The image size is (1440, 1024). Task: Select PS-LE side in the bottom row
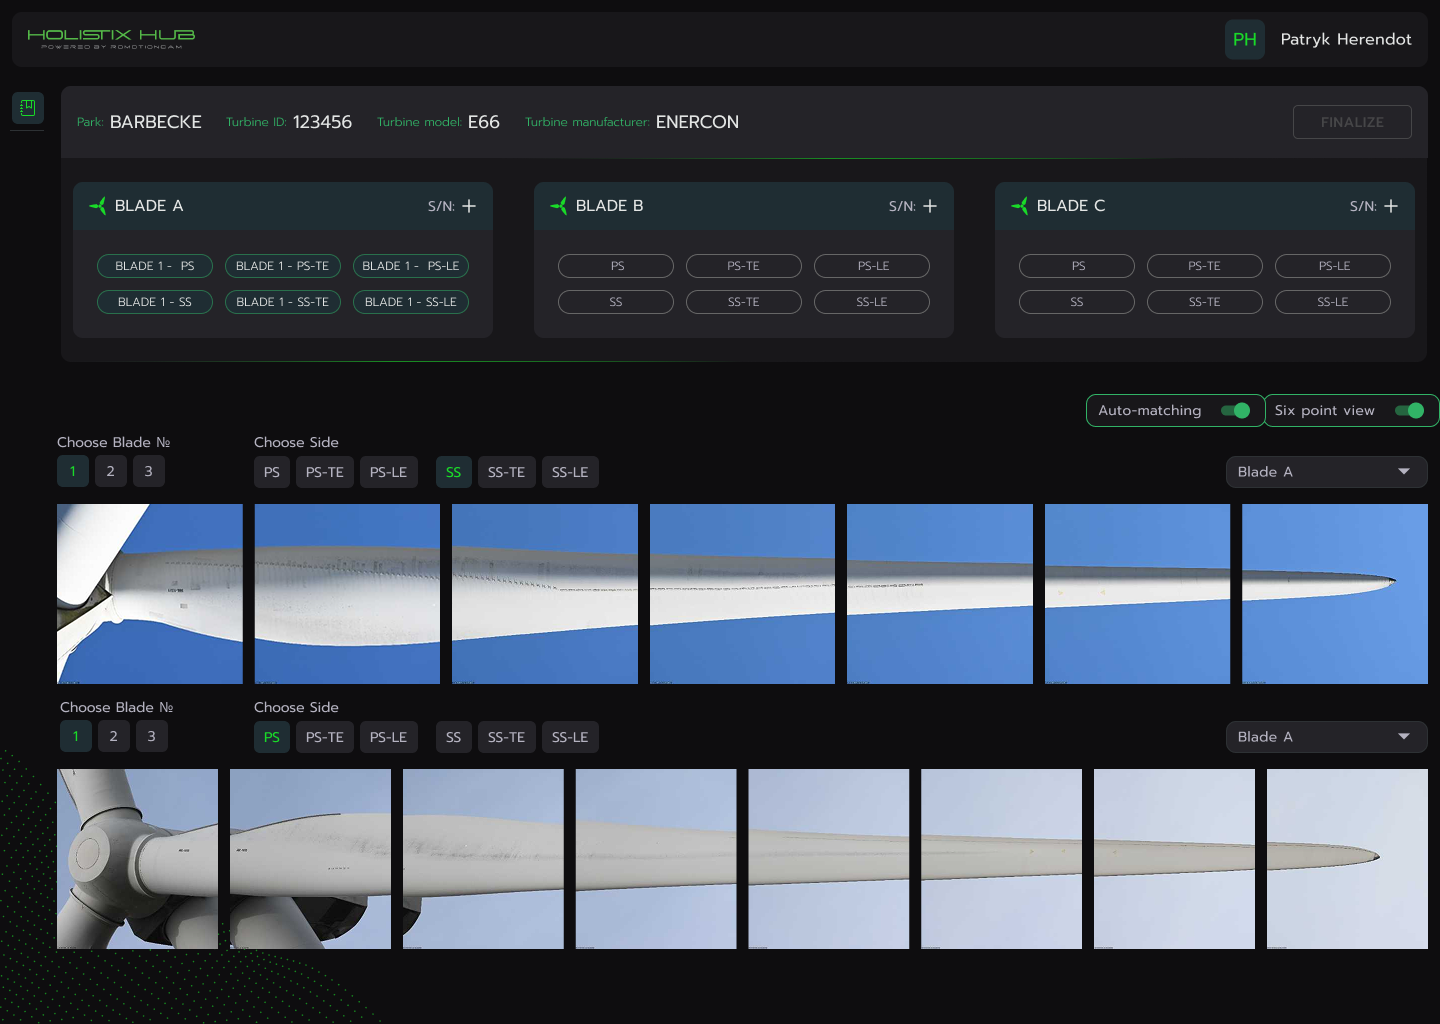coord(388,737)
